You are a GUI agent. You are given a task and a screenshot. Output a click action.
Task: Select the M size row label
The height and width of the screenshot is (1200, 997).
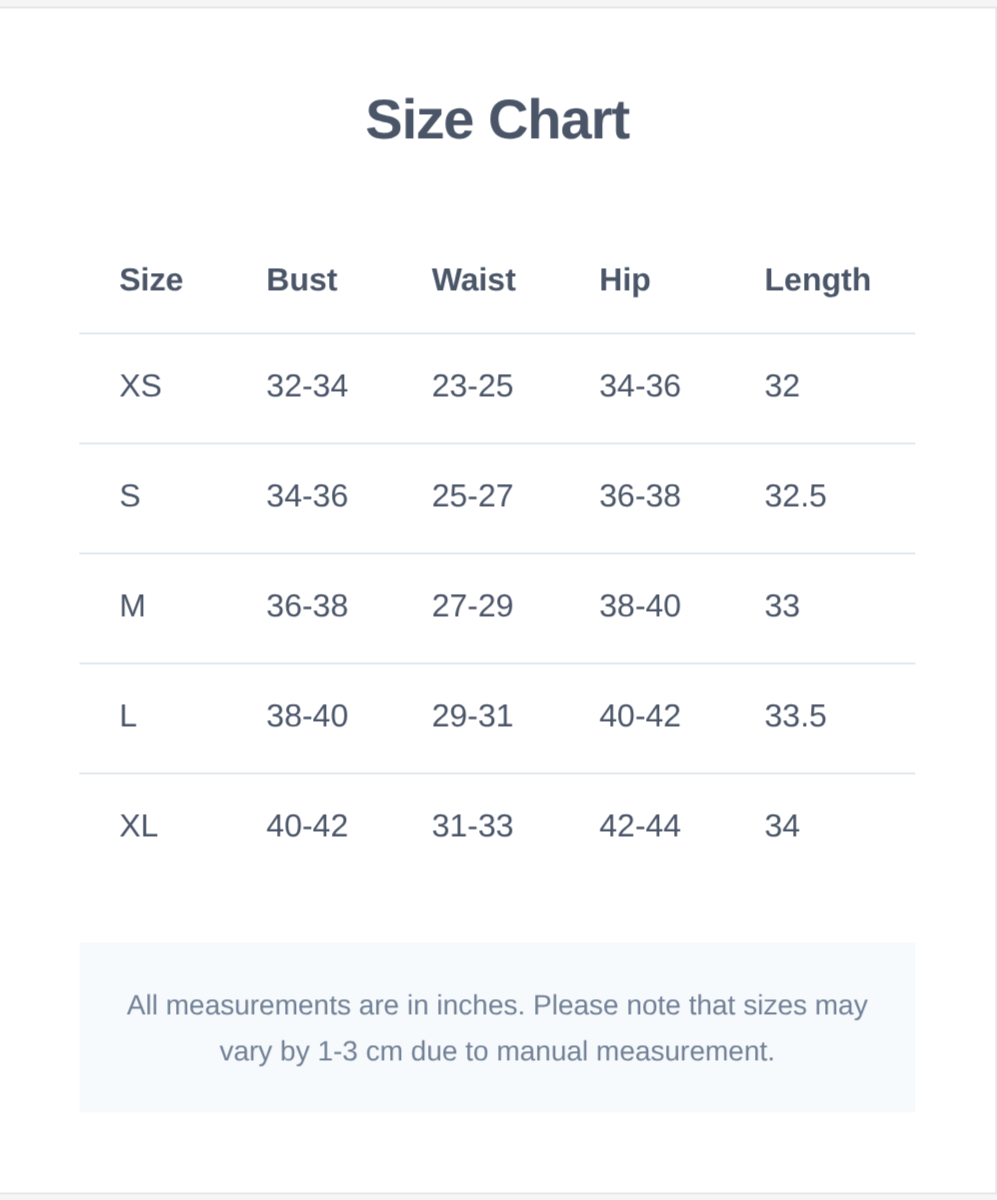(132, 606)
